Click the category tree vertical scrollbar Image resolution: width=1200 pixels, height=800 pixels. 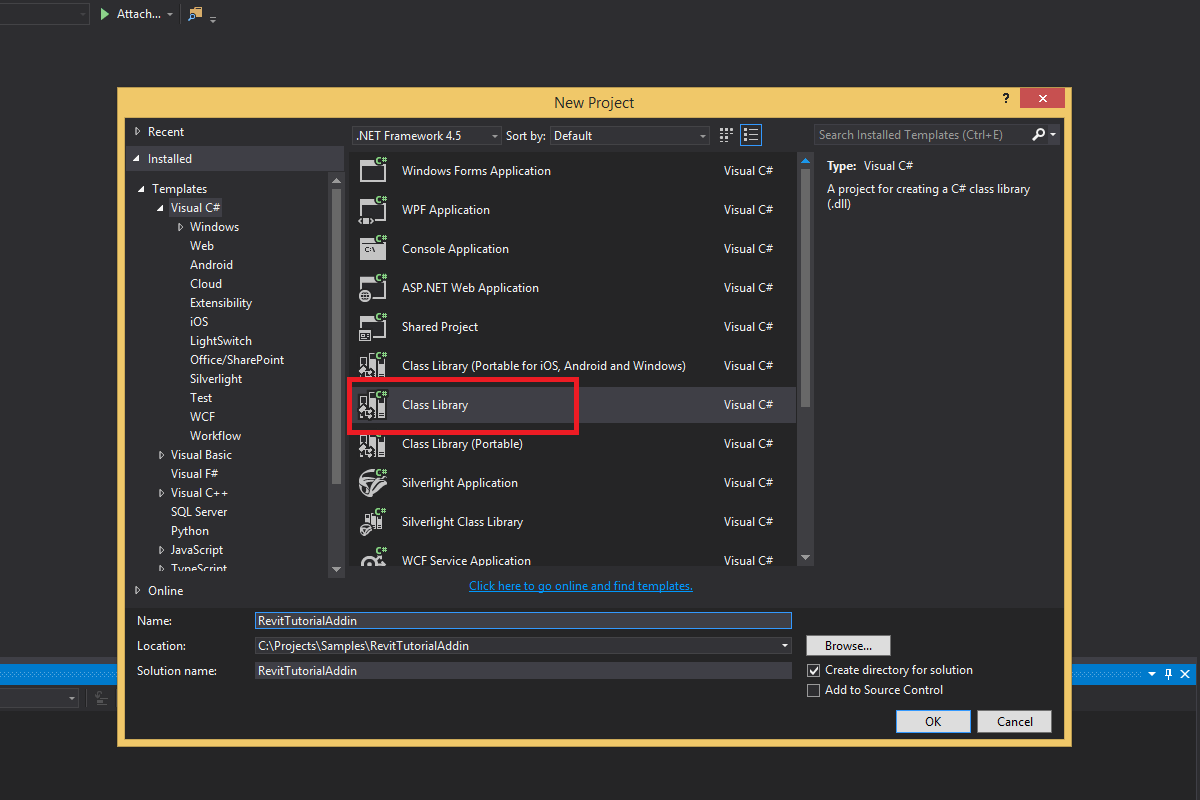click(336, 336)
